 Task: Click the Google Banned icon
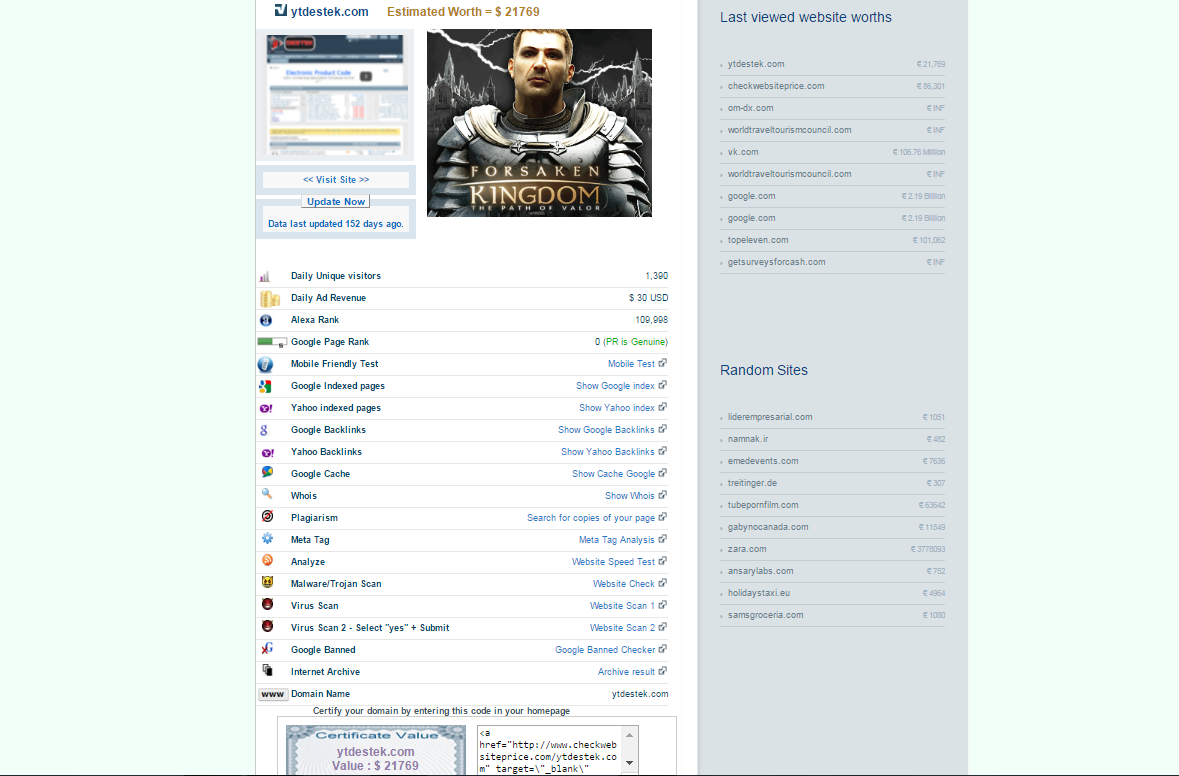click(x=267, y=648)
